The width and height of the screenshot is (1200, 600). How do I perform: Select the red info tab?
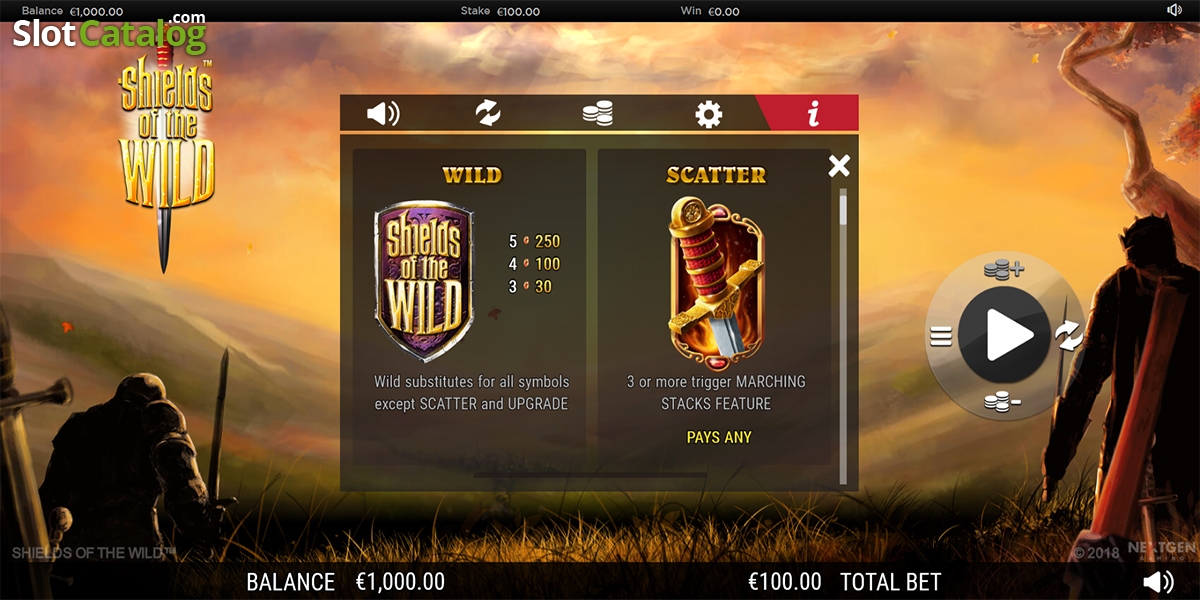coord(812,113)
